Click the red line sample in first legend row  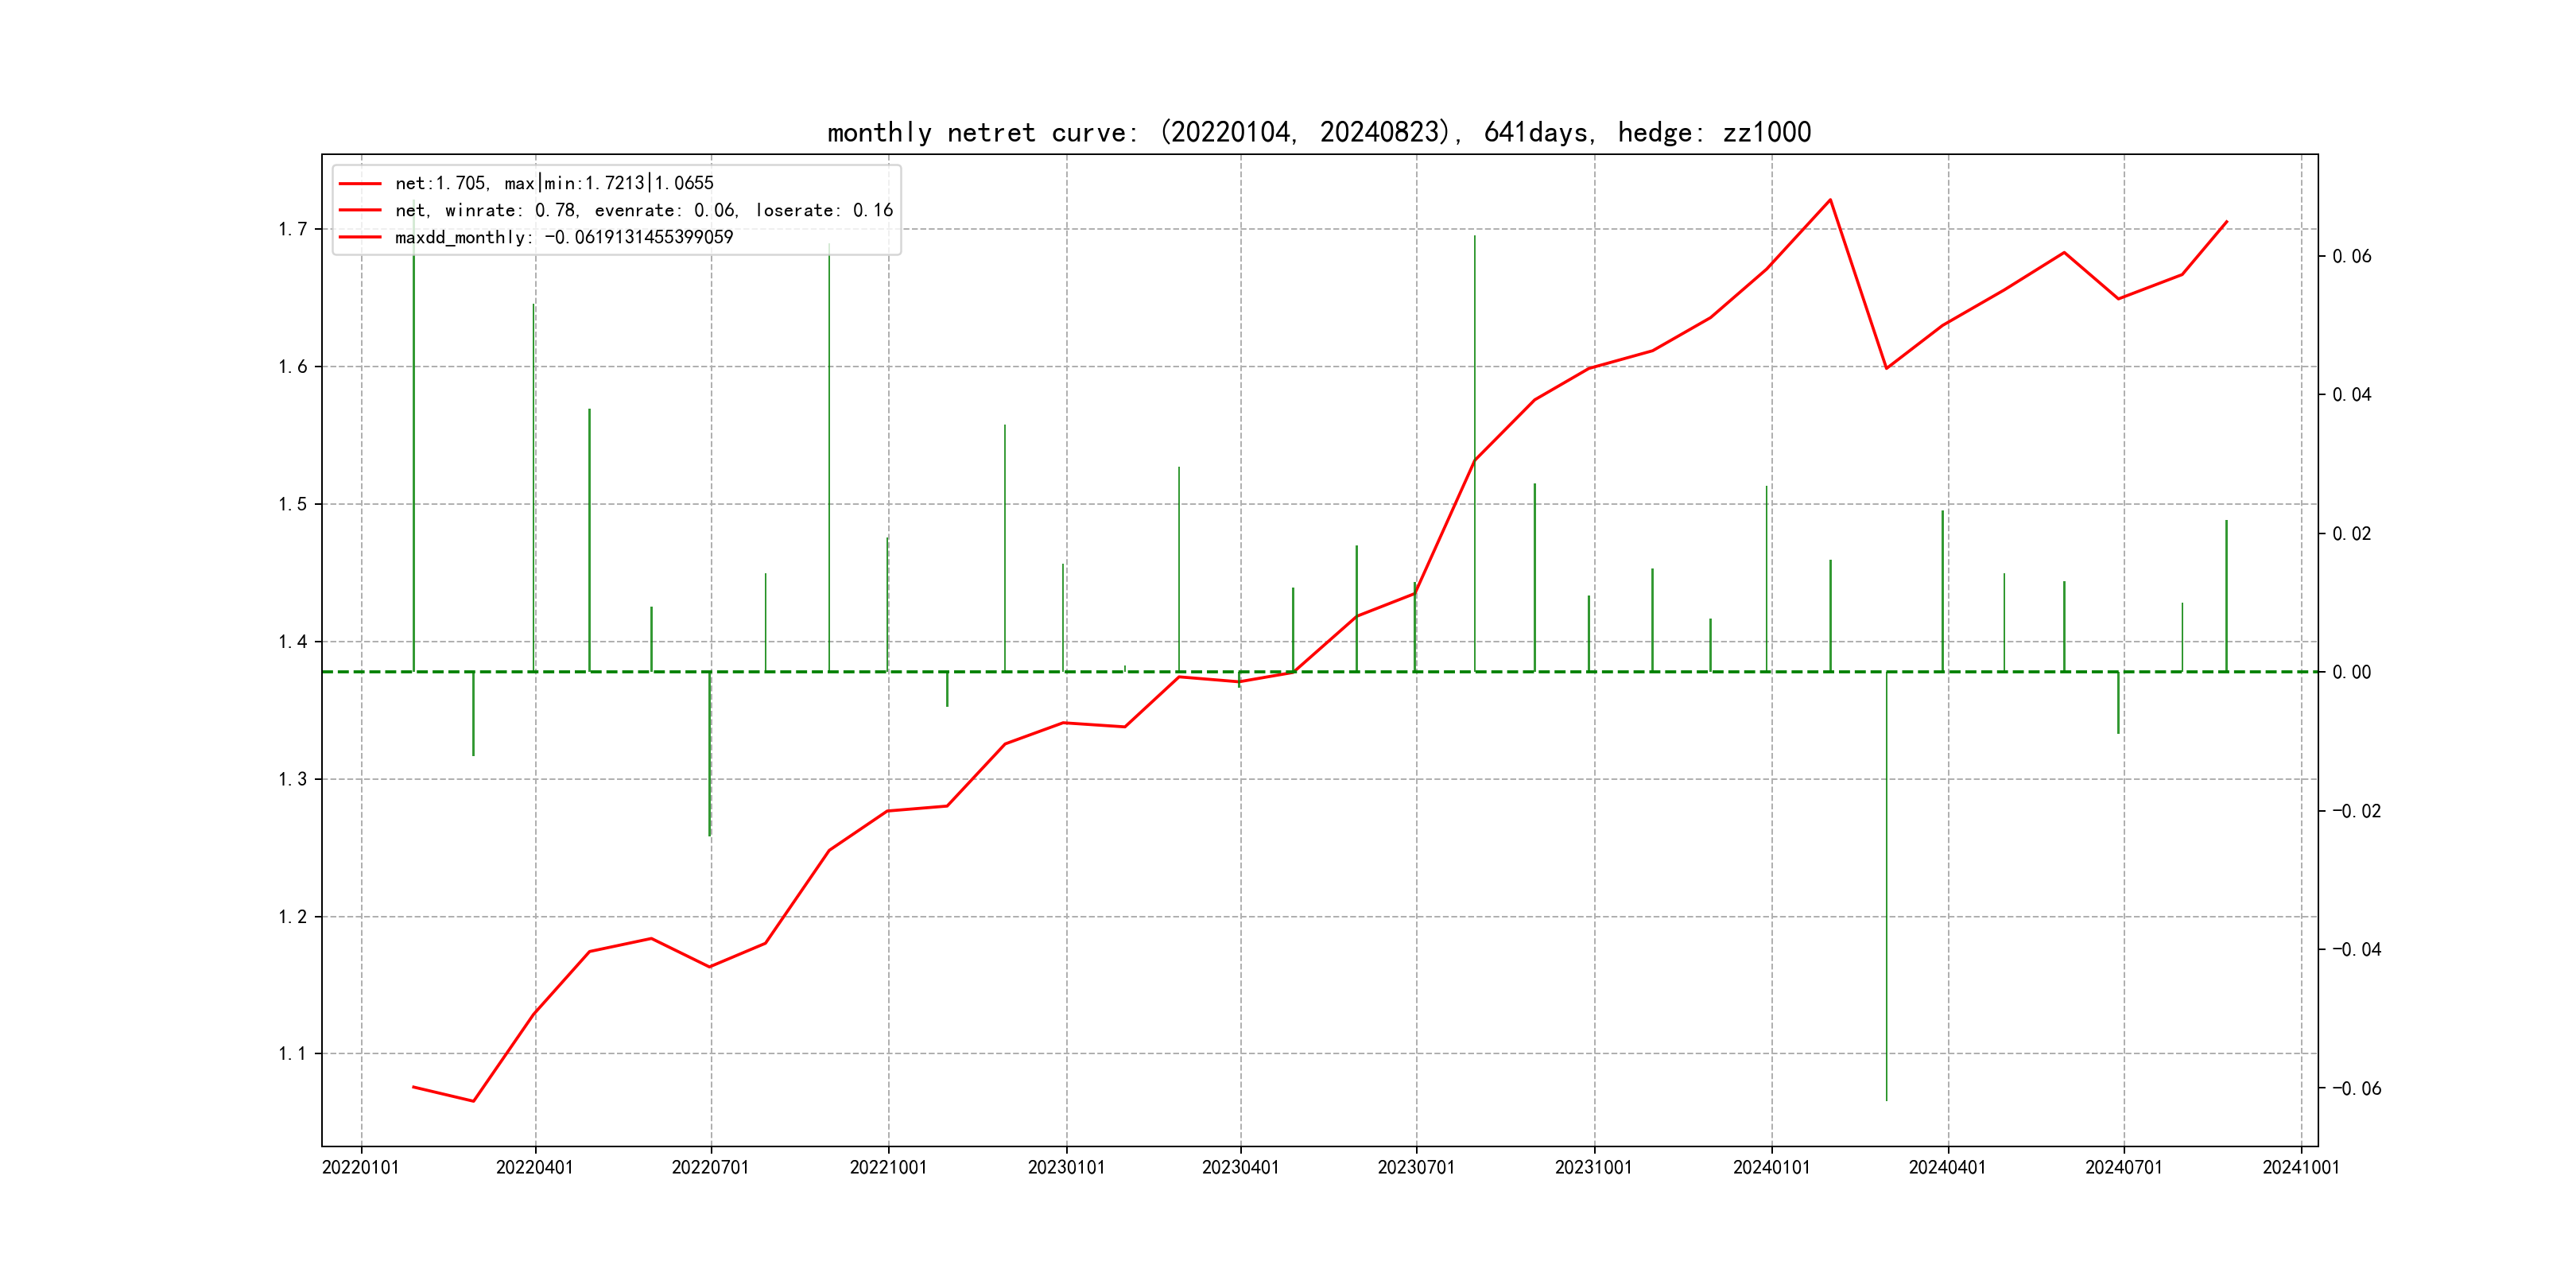point(360,184)
